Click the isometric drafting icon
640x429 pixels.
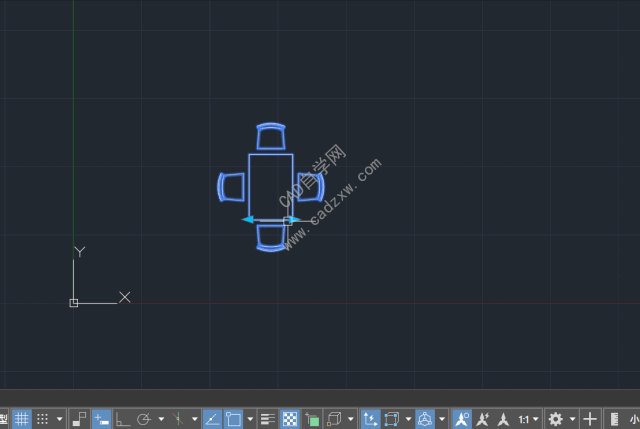[x=178, y=419]
